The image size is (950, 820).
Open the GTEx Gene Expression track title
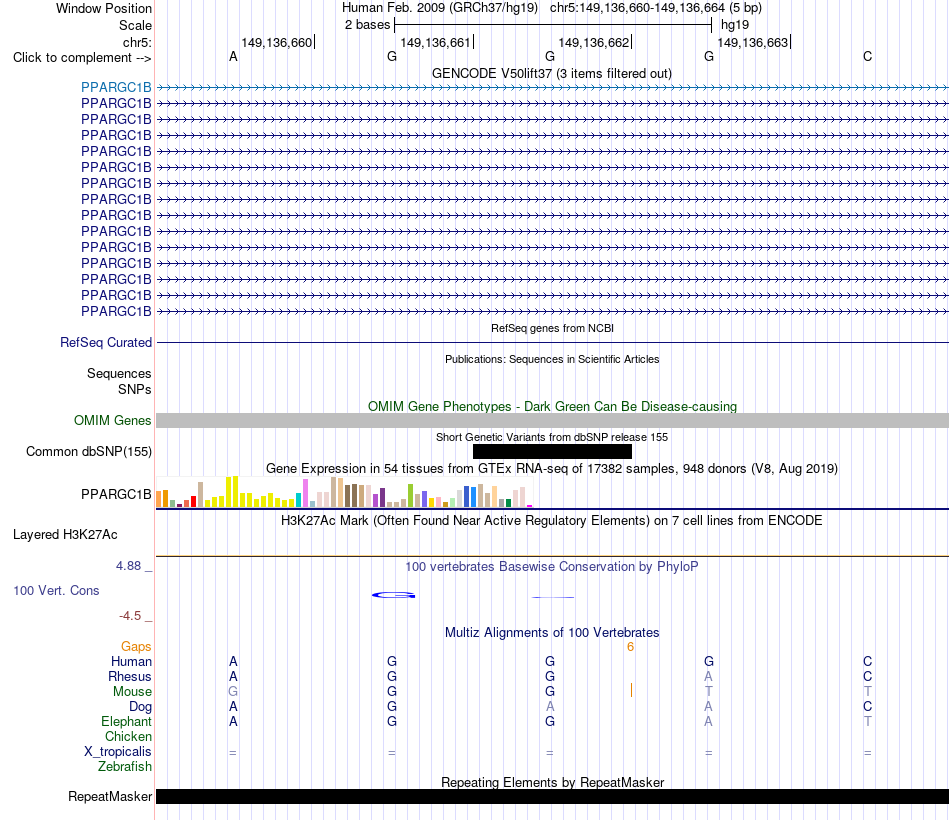(x=551, y=468)
